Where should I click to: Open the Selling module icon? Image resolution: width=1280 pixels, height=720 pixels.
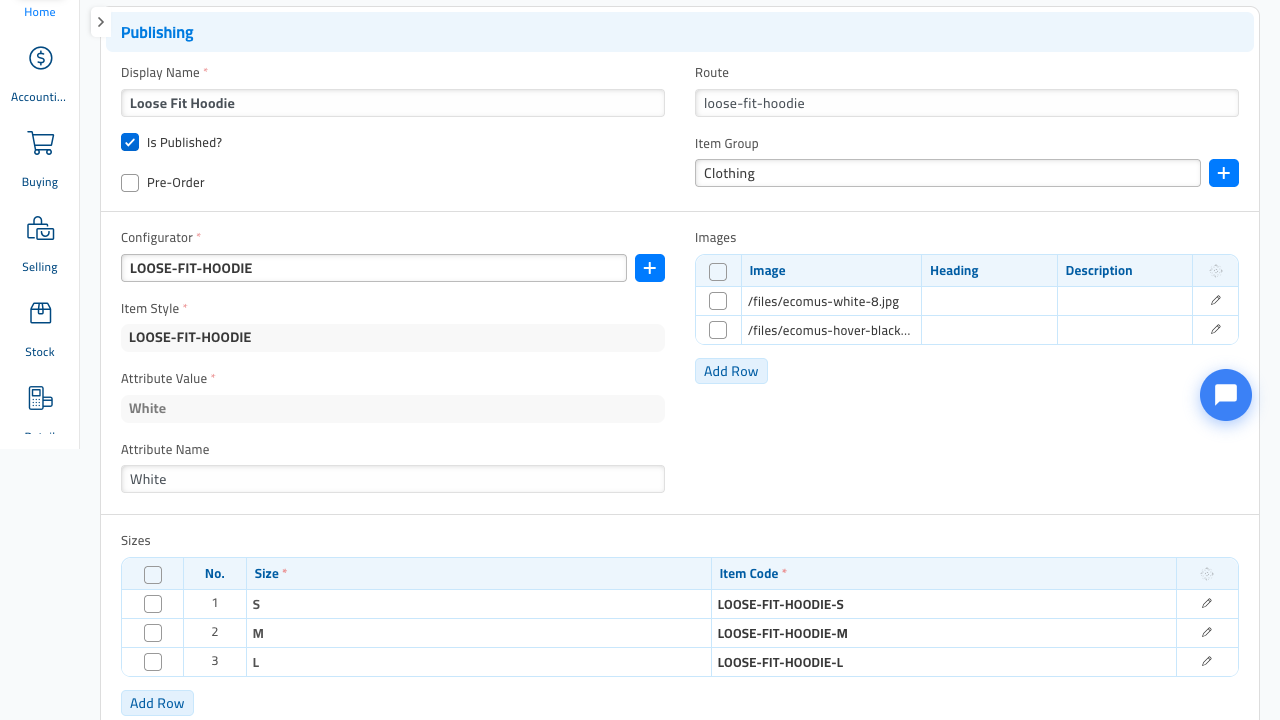tap(40, 229)
